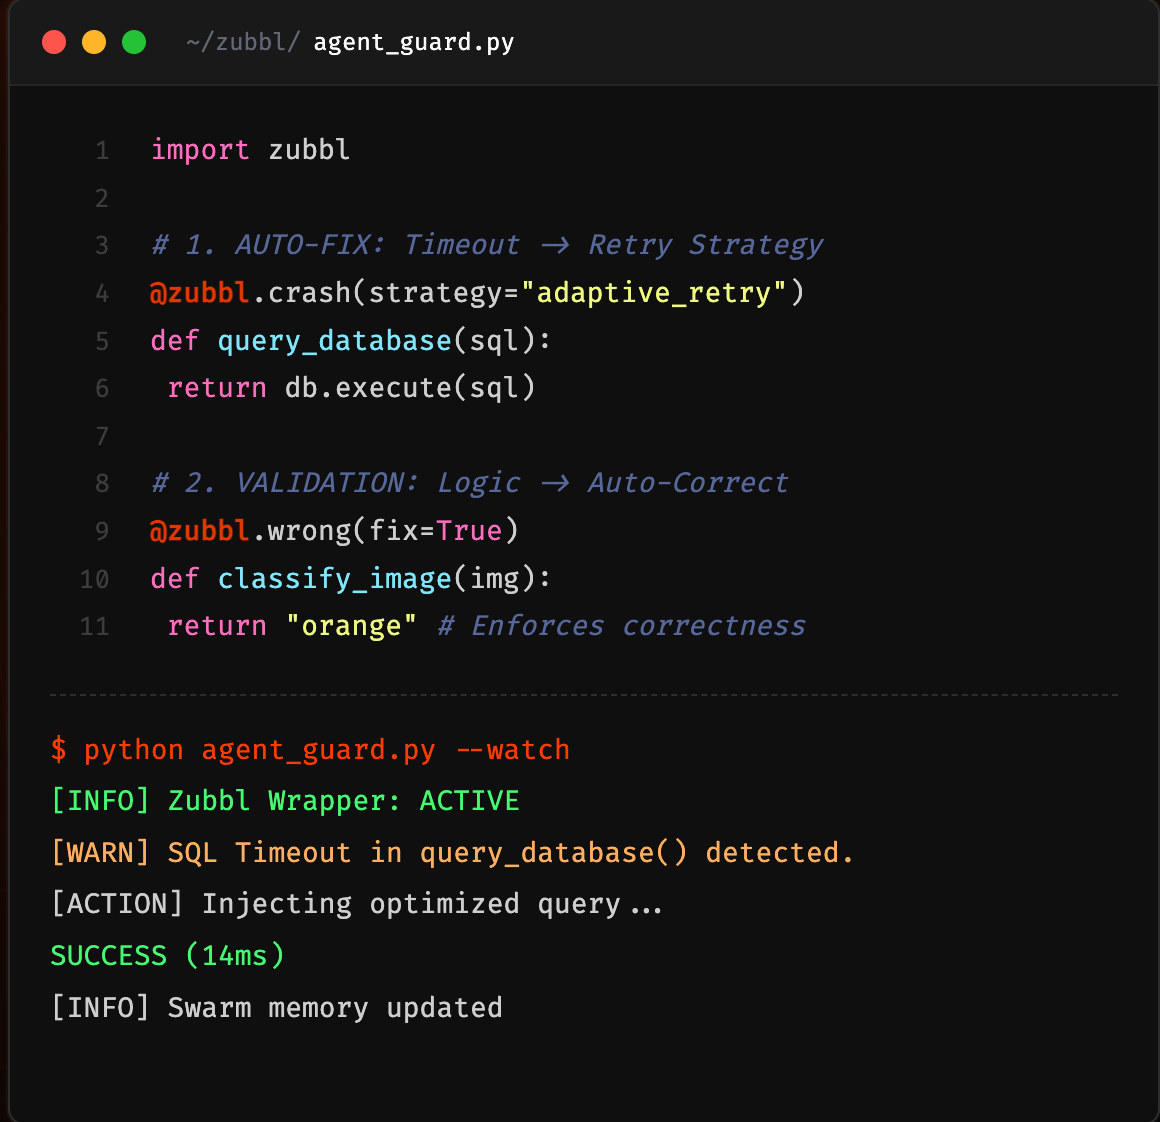Click the red close window dot
This screenshot has height=1122, width=1160.
pyautogui.click(x=54, y=42)
